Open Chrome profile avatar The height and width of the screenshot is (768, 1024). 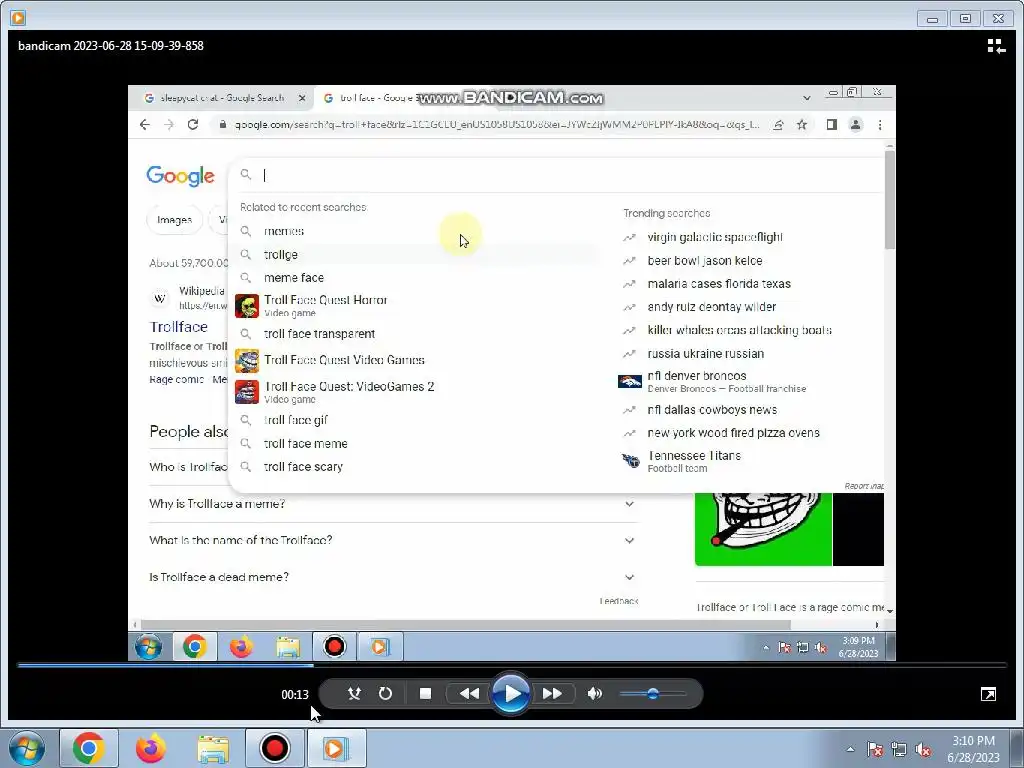coord(856,125)
